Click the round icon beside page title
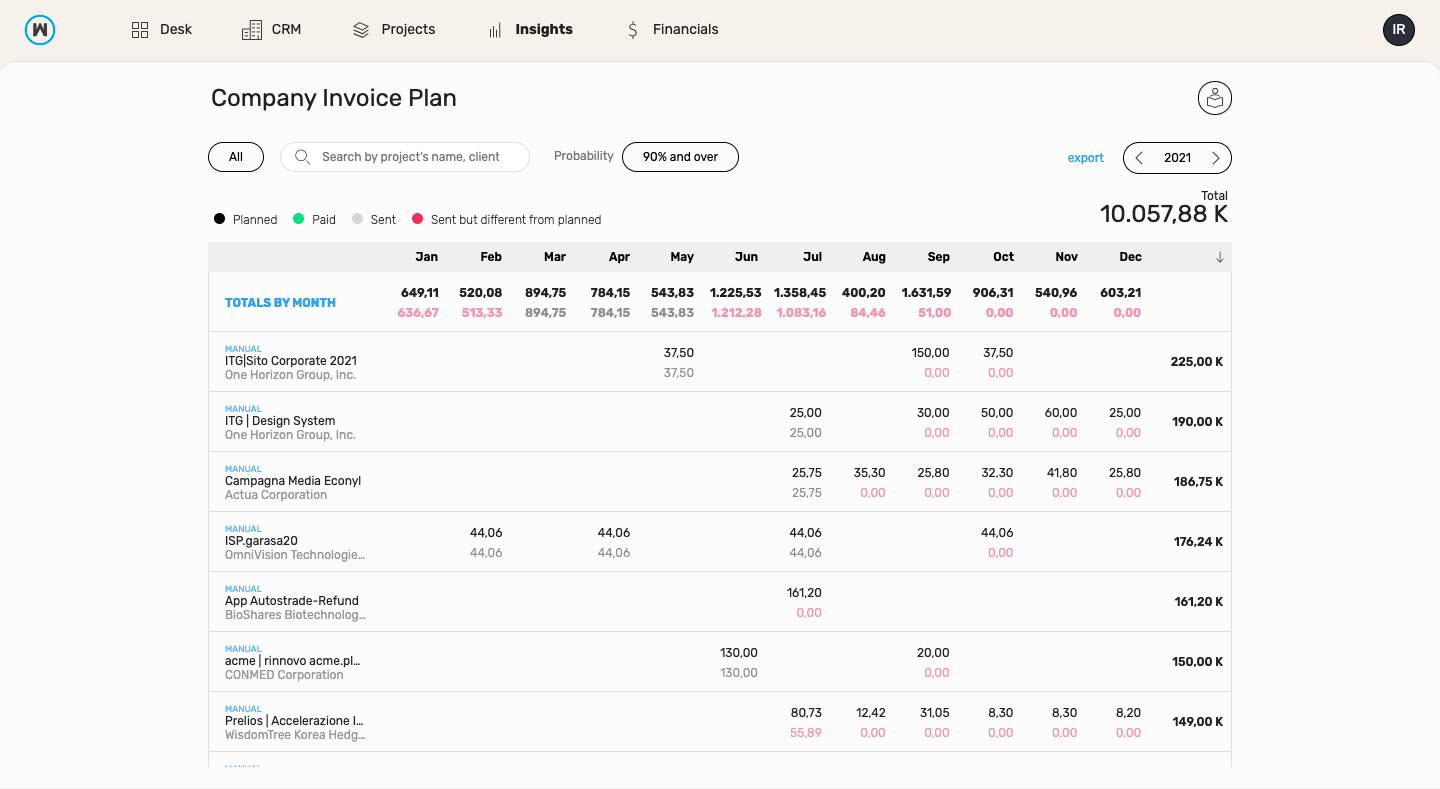The image size is (1440, 789). pos(1214,98)
